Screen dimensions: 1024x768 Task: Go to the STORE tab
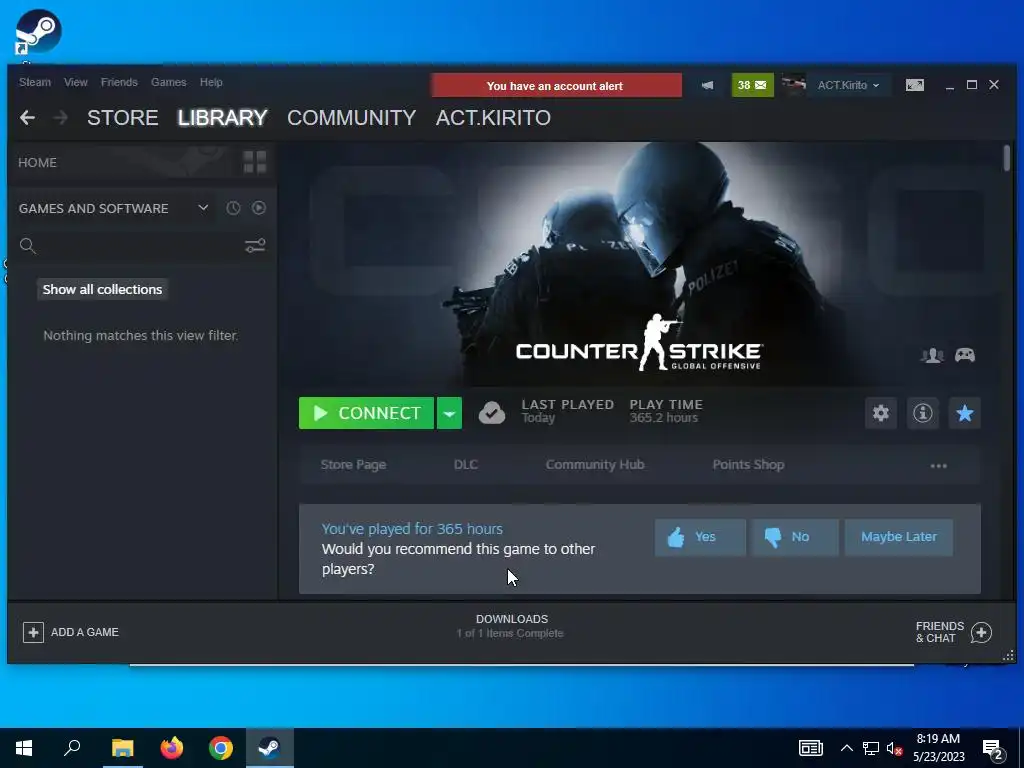click(x=123, y=118)
